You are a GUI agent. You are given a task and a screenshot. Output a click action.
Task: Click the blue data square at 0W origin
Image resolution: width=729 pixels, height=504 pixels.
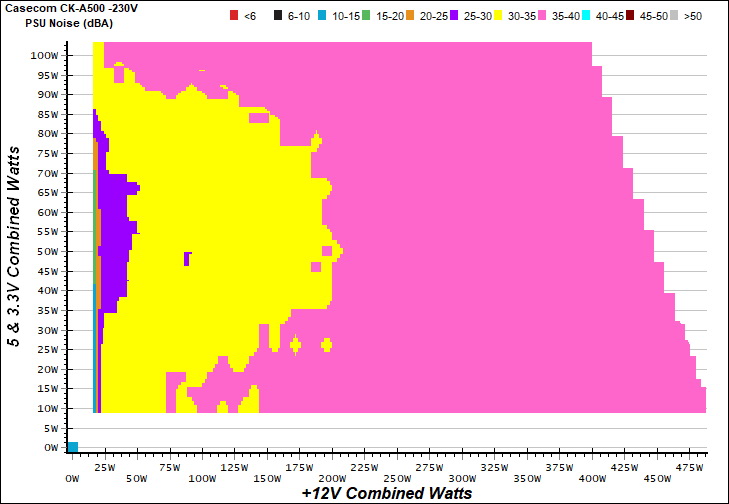tap(72, 447)
